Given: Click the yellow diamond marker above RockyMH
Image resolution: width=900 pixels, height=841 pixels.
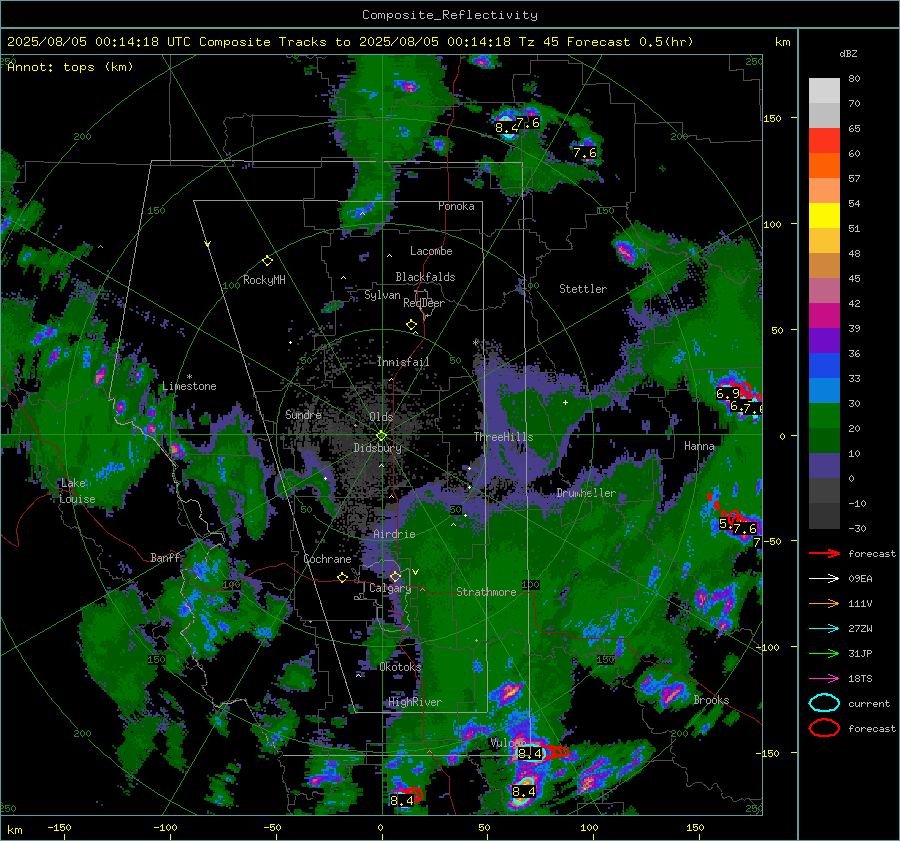Looking at the screenshot, I should click(267, 261).
